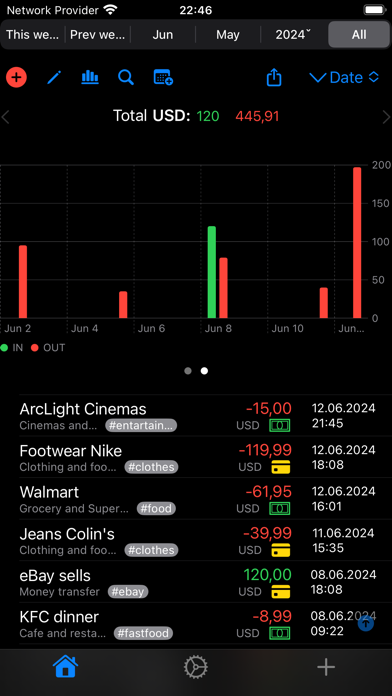392x696 pixels.
Task: Tap the first page indicator dot
Action: click(188, 371)
